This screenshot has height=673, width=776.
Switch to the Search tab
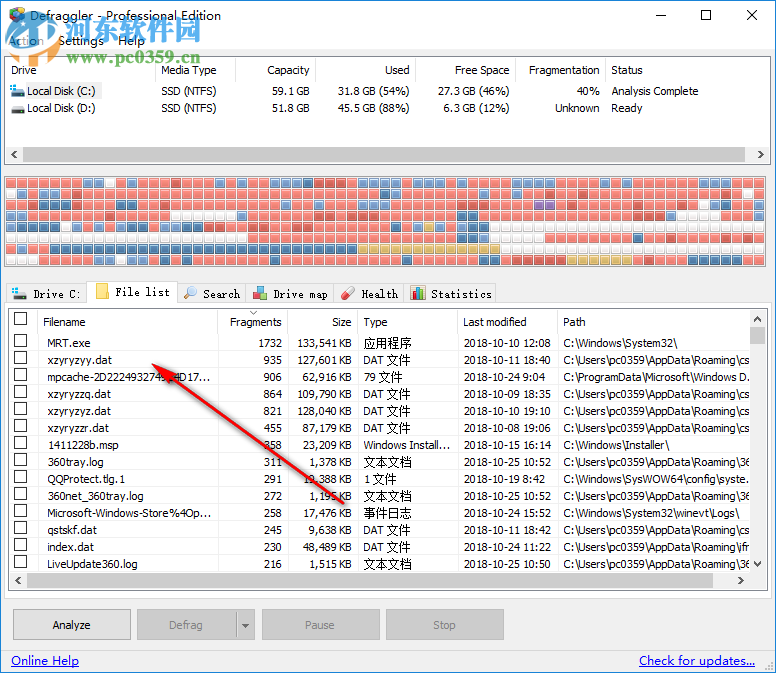(212, 293)
